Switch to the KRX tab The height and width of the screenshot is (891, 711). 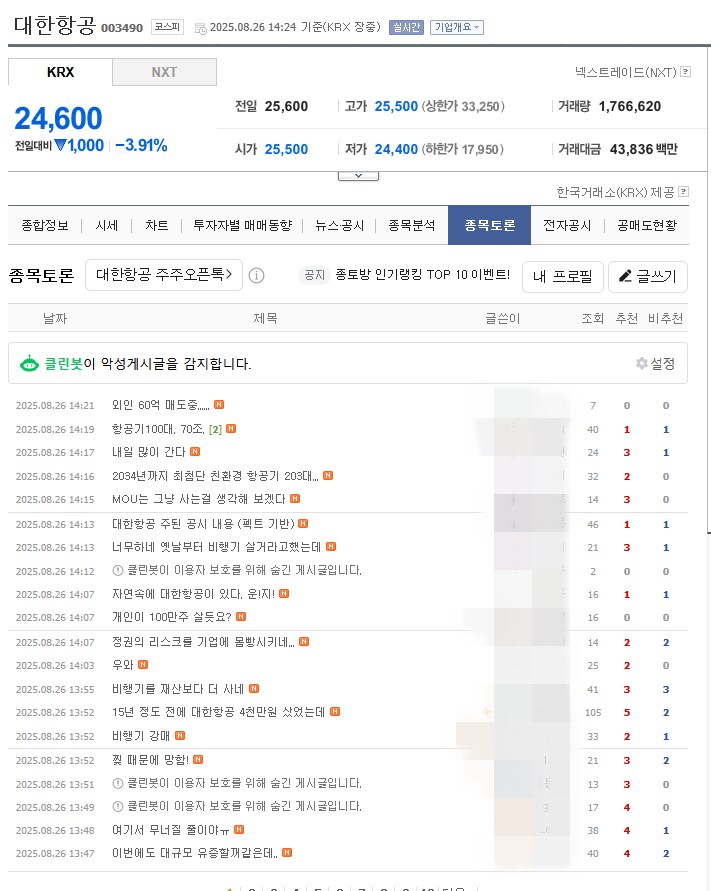pos(60,72)
